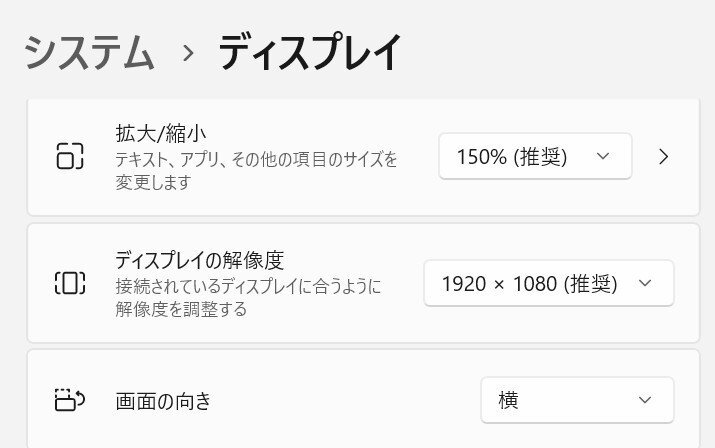This screenshot has width=715, height=448.
Task: Open the 150% (推奨) scale dropdown
Action: tap(535, 156)
